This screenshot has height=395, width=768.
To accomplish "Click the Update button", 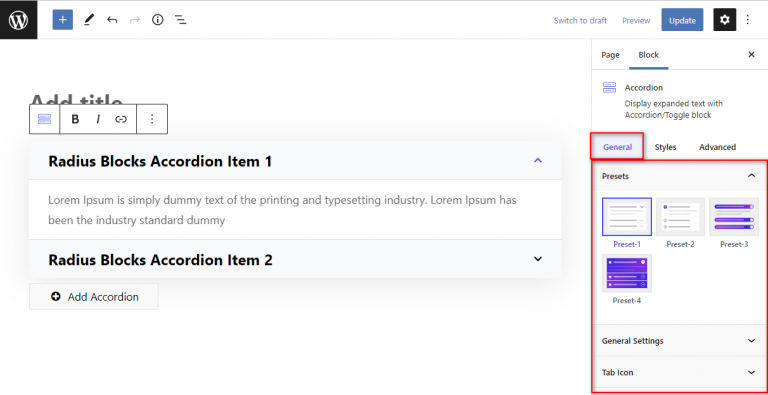I will pos(682,20).
